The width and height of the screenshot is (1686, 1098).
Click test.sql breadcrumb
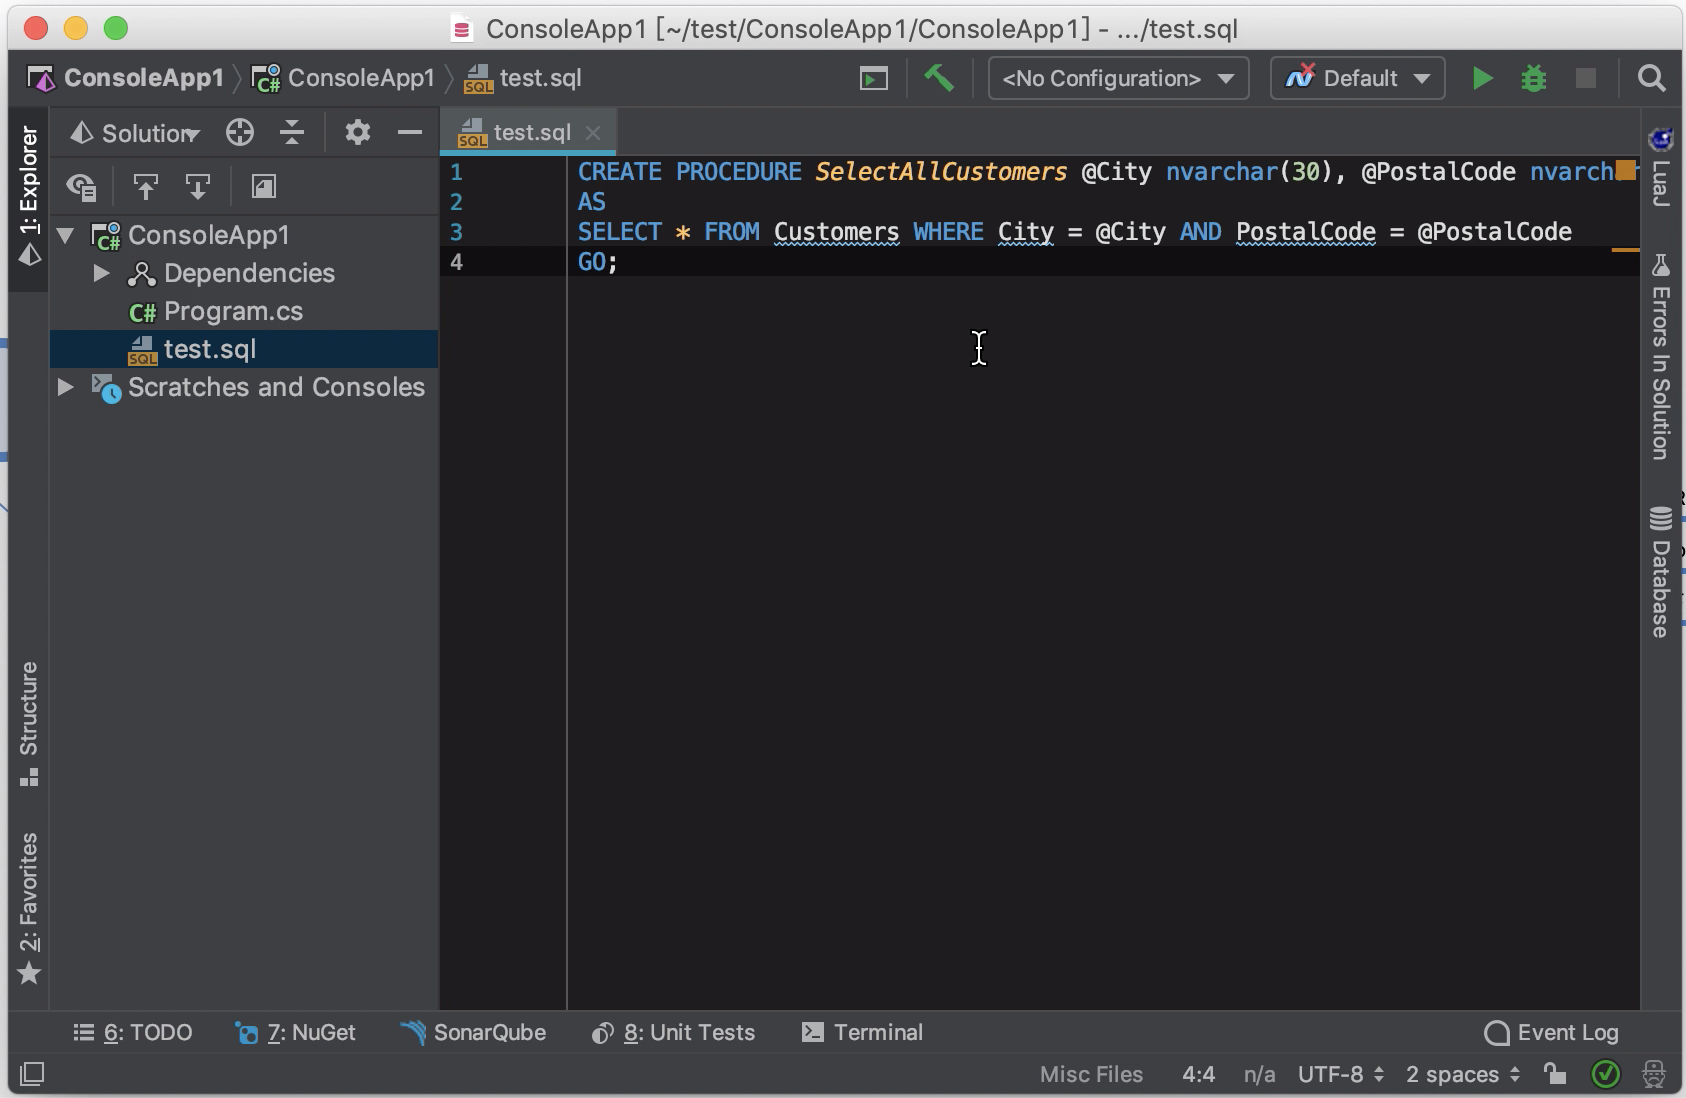coord(524,78)
